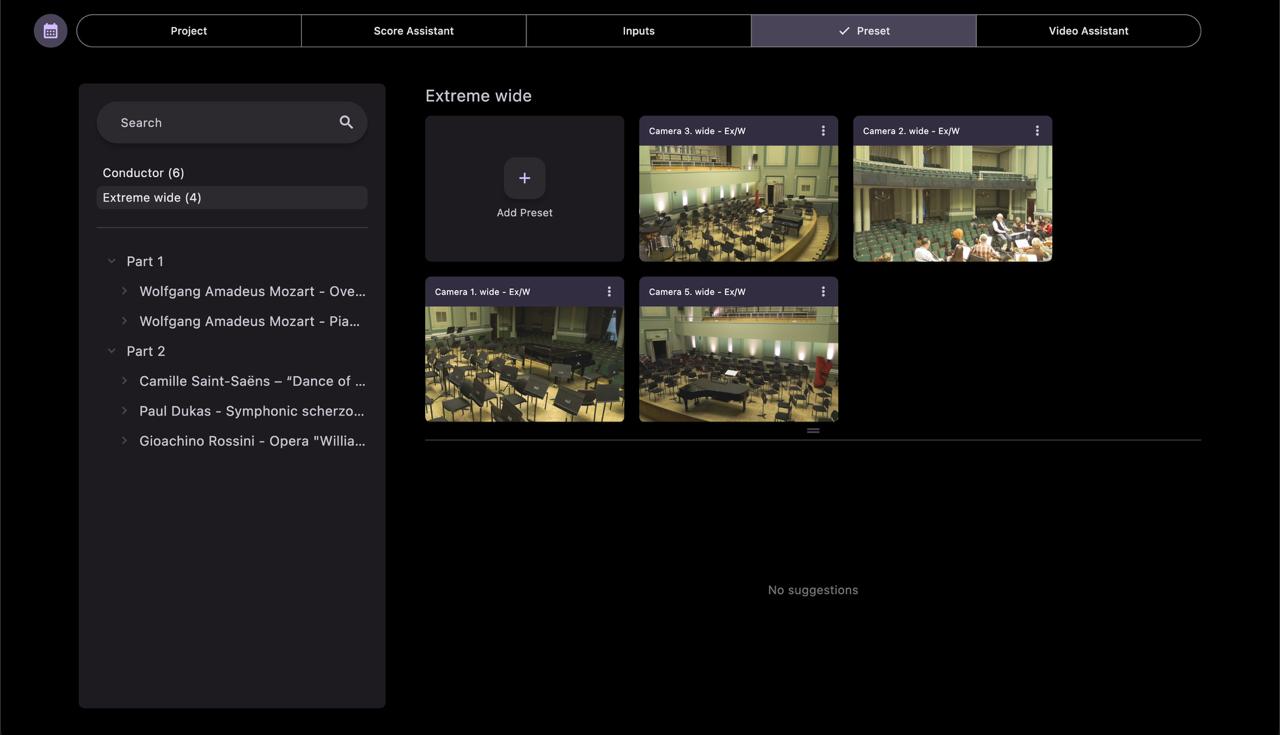Open the three-dot menu on Camera 2 wide

tap(1035, 129)
